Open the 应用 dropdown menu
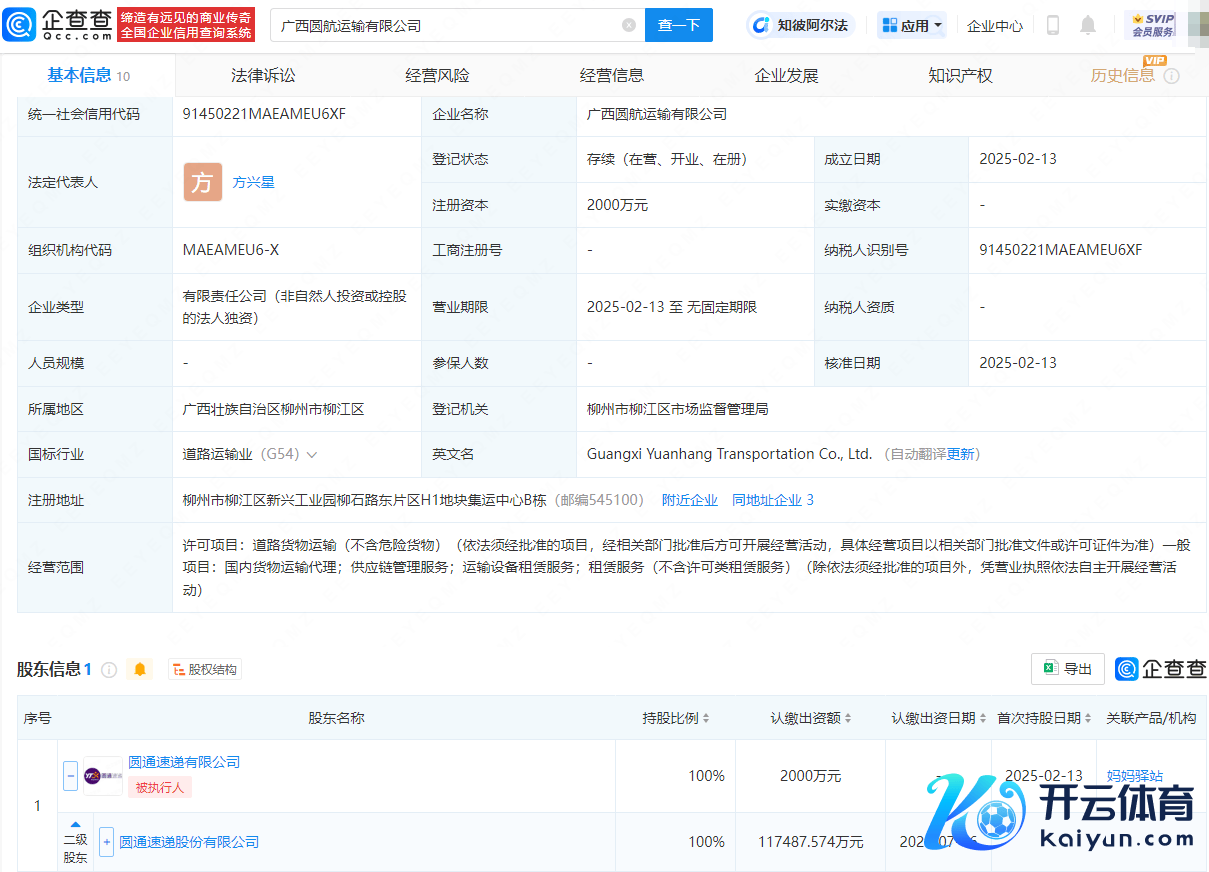 (x=912, y=25)
